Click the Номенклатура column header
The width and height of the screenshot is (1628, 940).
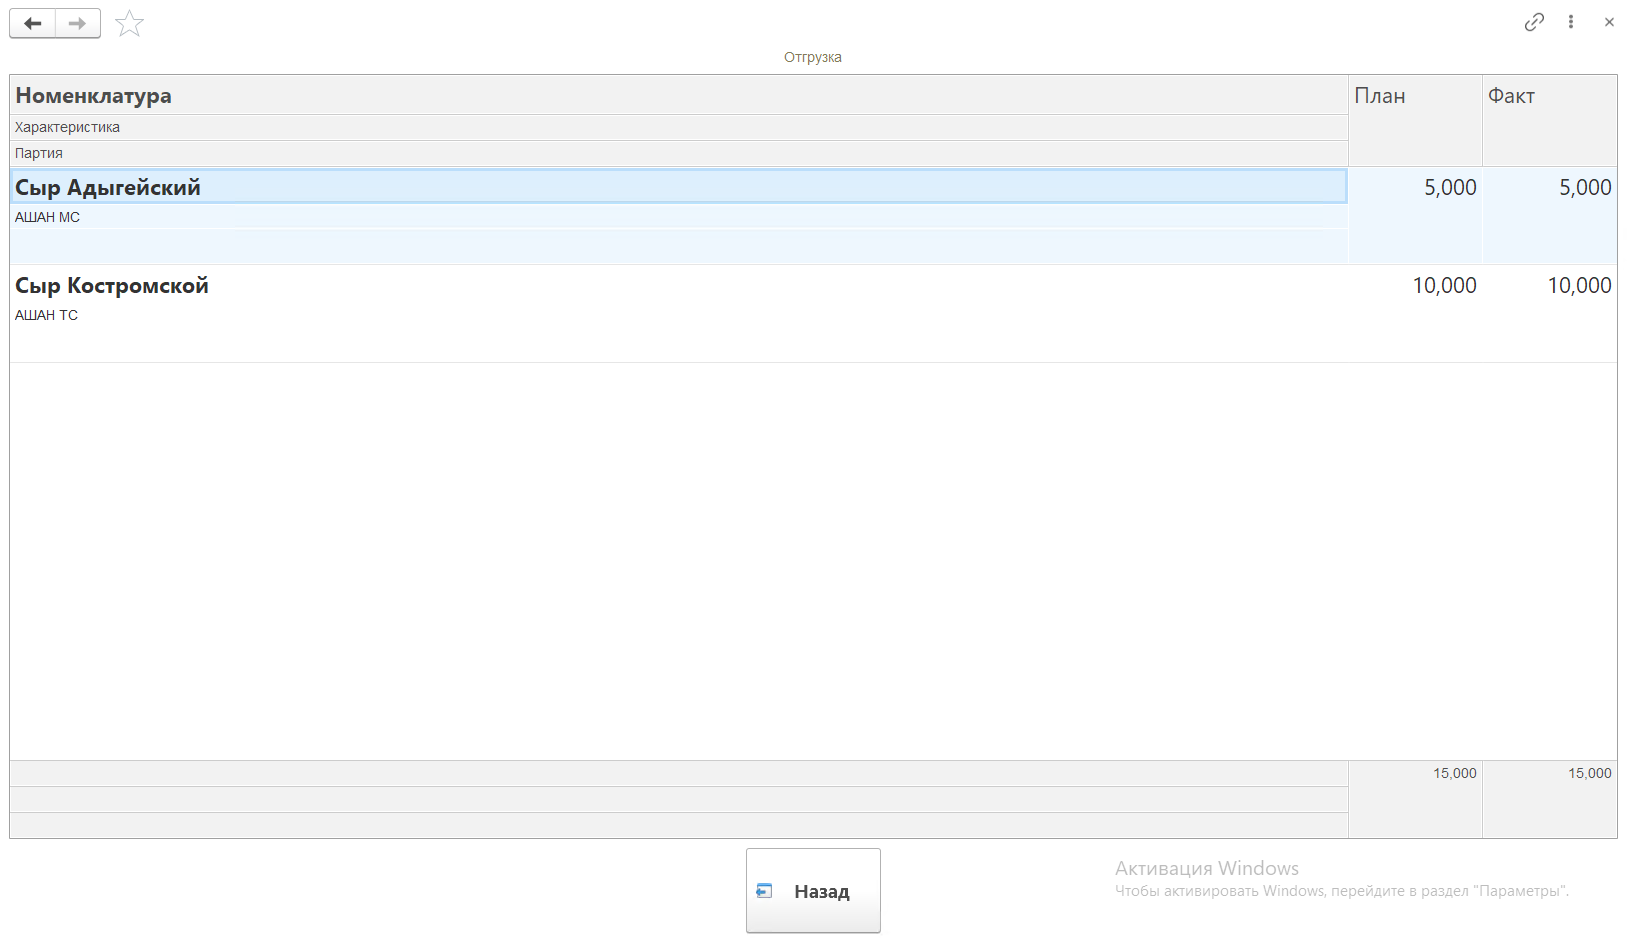pos(94,96)
